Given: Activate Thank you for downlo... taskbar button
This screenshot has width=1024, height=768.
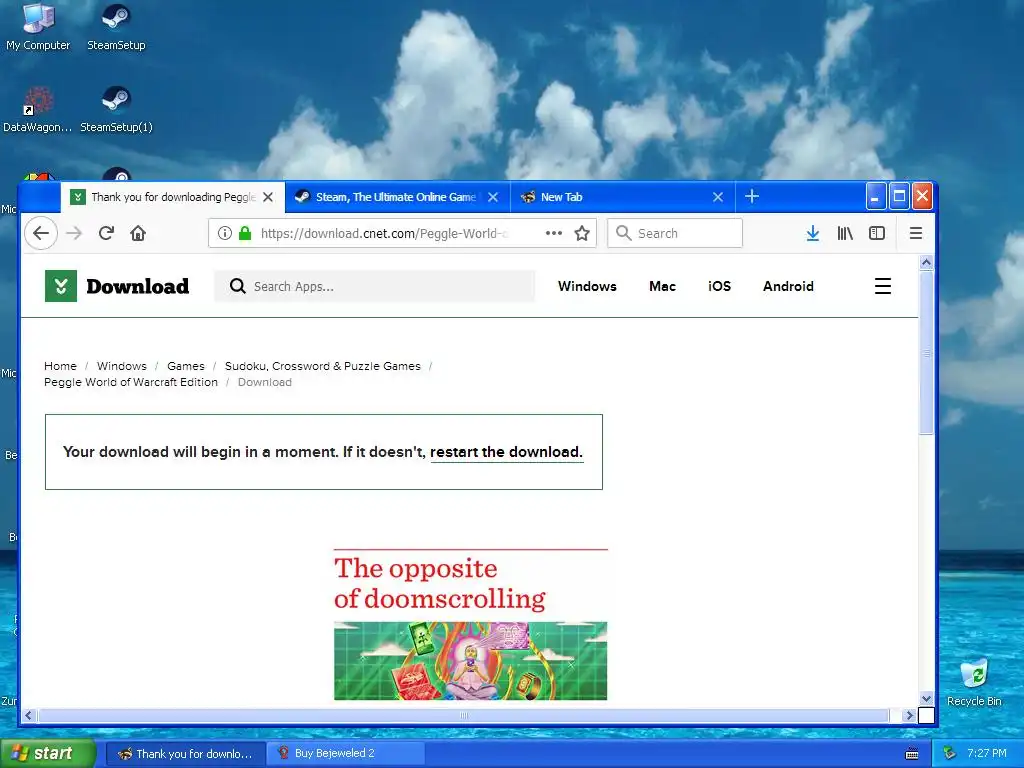Looking at the screenshot, I should 185,754.
